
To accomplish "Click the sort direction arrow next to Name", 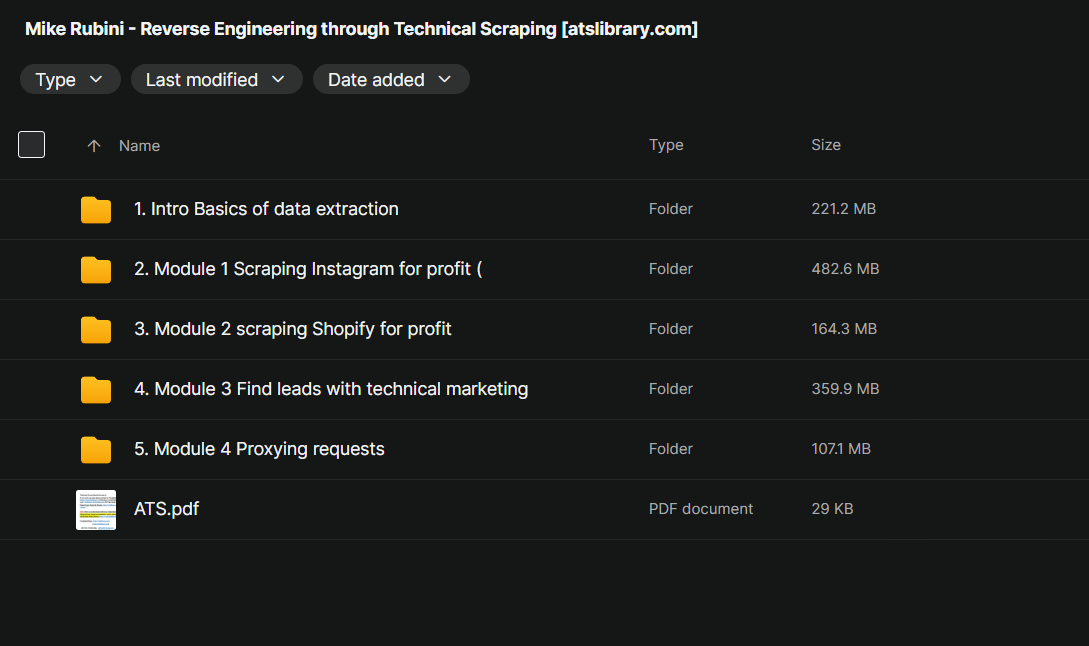I will [x=94, y=146].
